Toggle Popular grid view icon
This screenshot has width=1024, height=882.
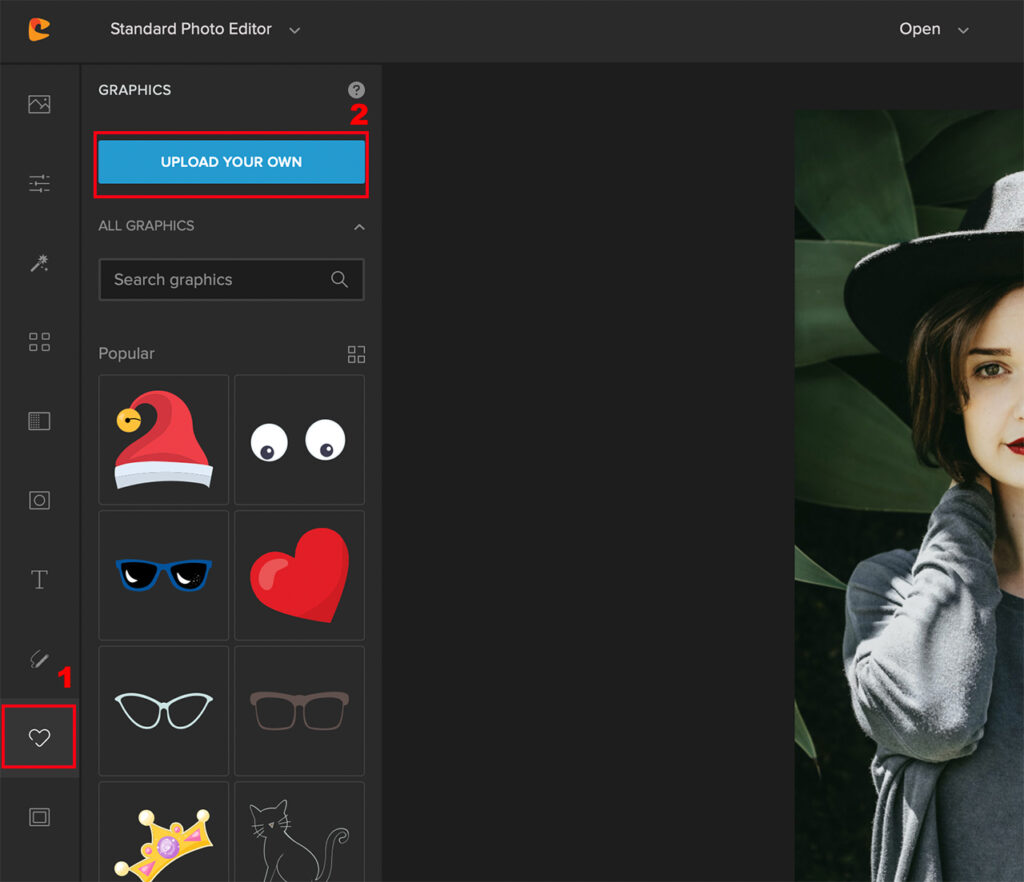[x=356, y=354]
